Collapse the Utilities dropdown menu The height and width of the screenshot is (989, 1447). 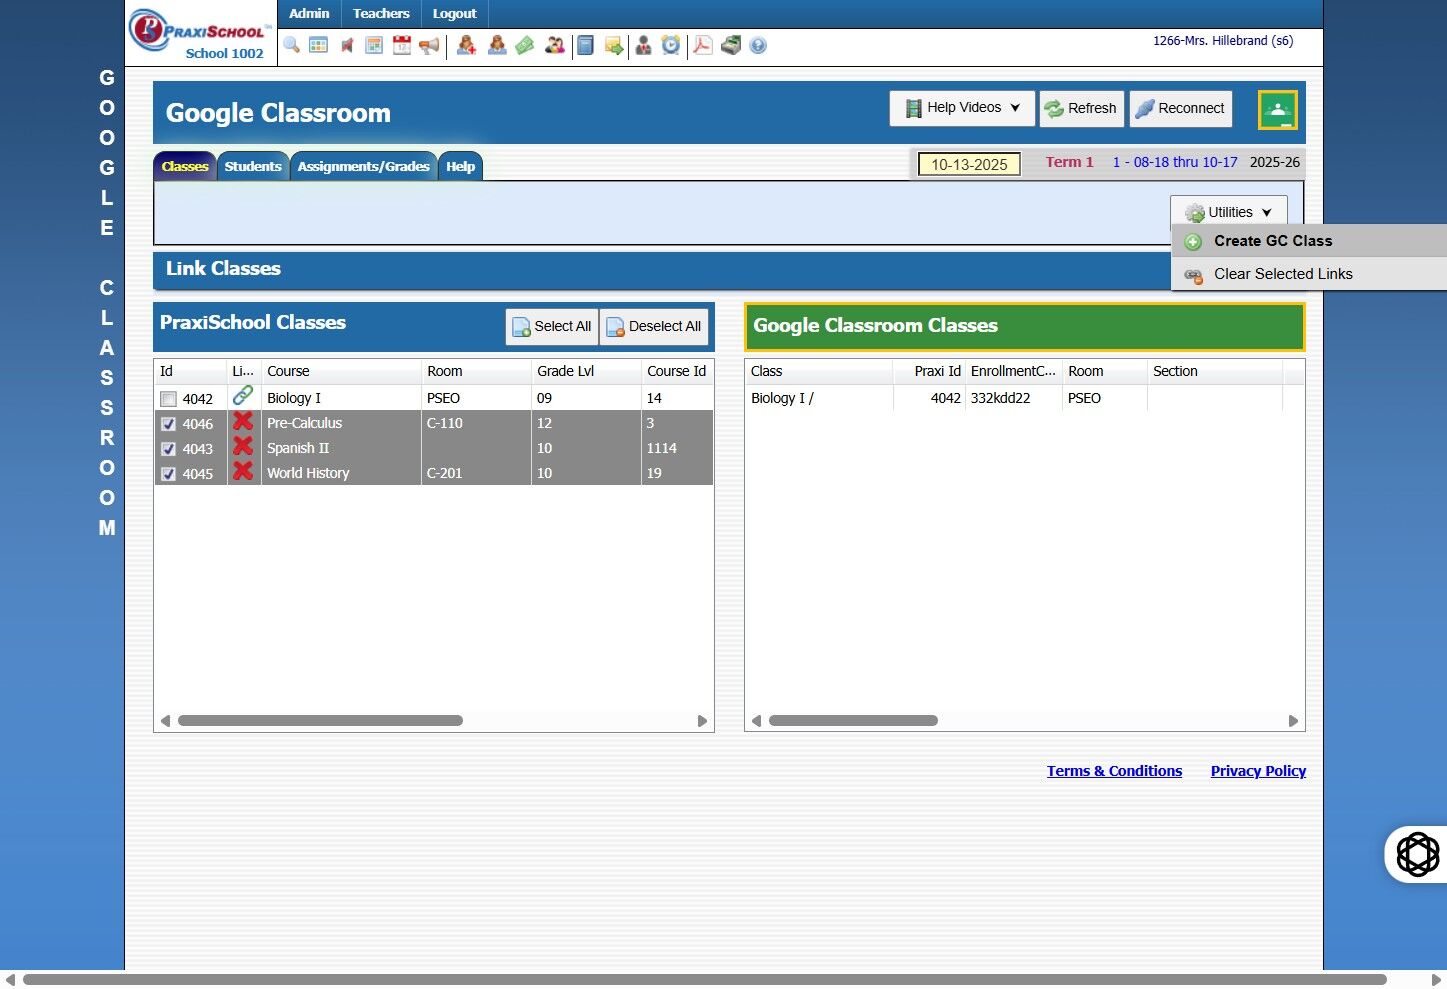pos(1229,212)
